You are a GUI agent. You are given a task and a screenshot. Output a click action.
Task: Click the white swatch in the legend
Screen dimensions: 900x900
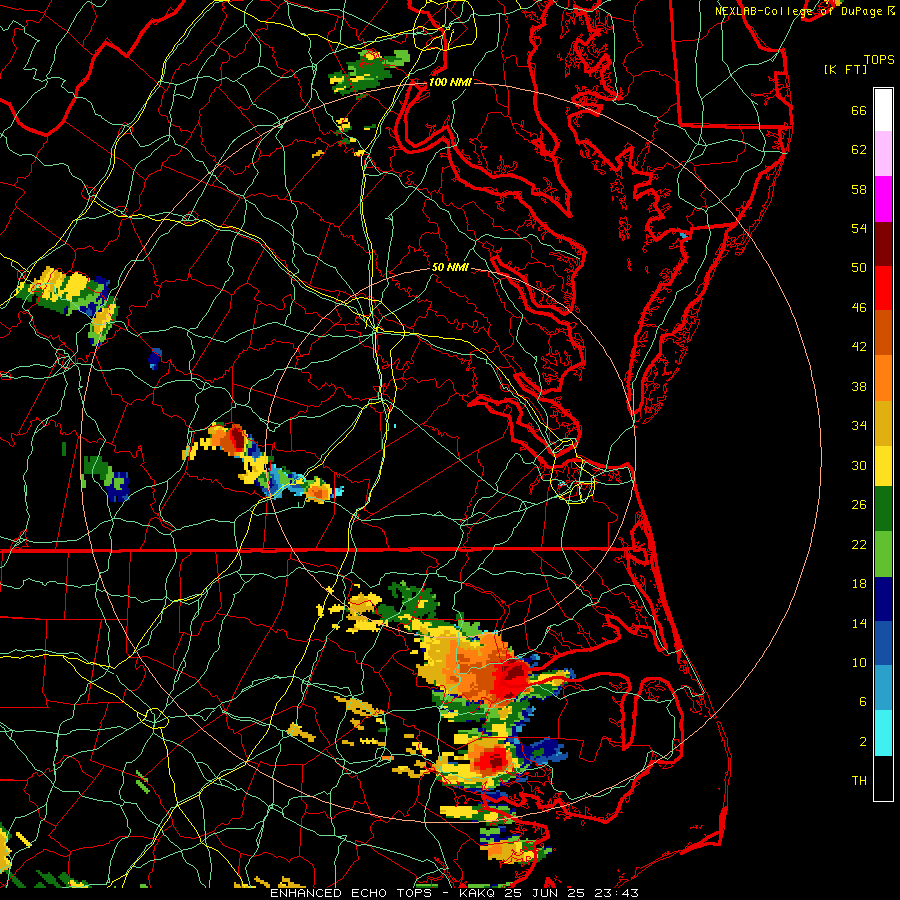[x=883, y=110]
